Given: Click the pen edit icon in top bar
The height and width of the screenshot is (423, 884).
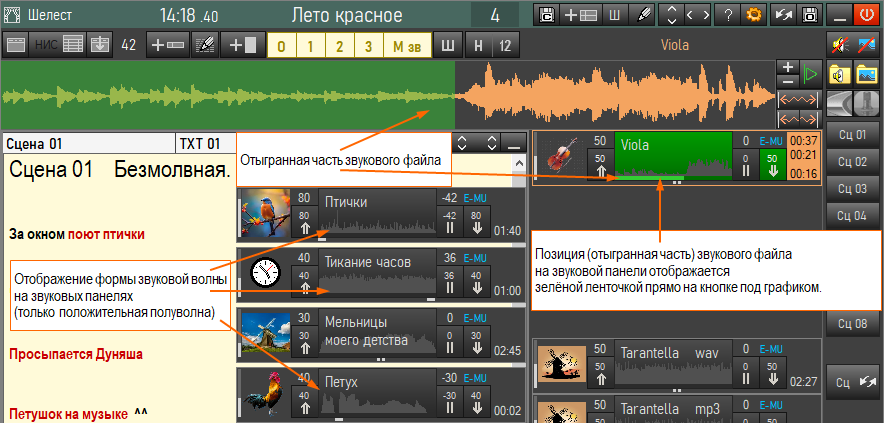Looking at the screenshot, I should click(641, 15).
